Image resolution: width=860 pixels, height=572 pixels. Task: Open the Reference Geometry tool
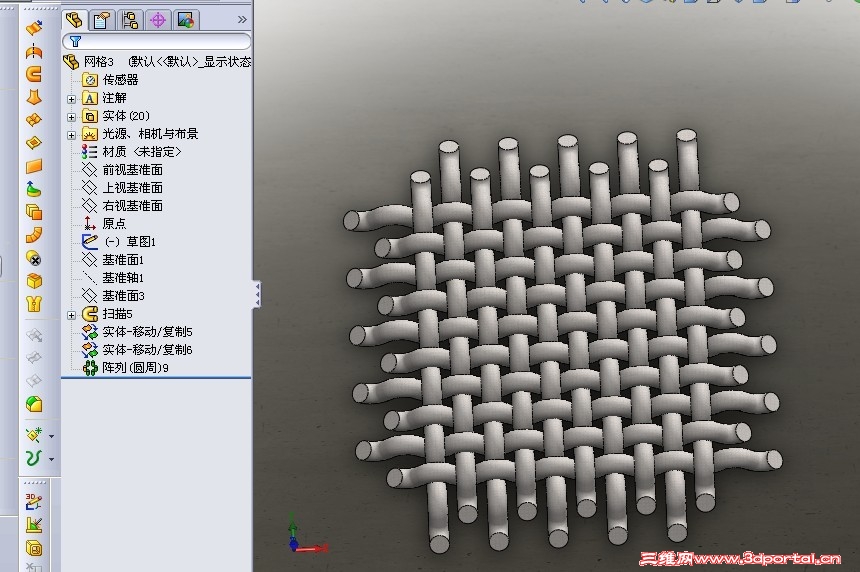(34, 435)
